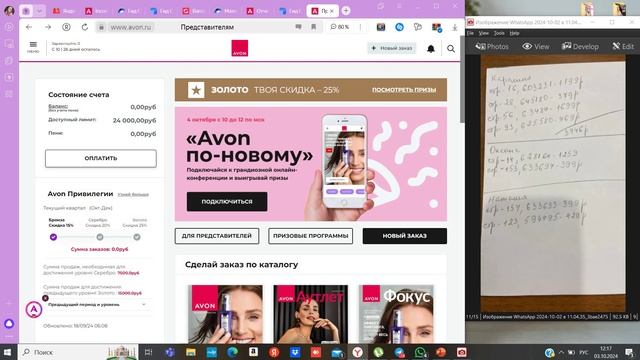
Task: Switch to Edit mode in photo viewer
Action: click(623, 47)
